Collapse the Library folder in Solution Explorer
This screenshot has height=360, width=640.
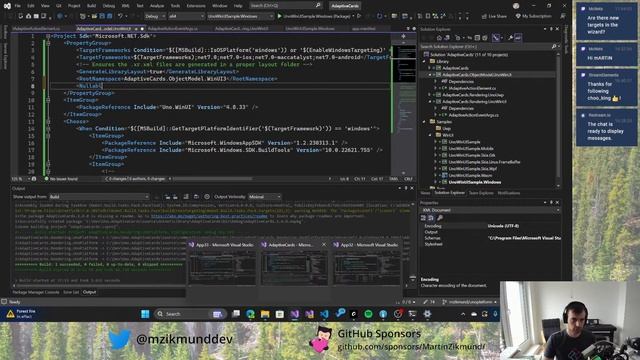[x=424, y=62]
